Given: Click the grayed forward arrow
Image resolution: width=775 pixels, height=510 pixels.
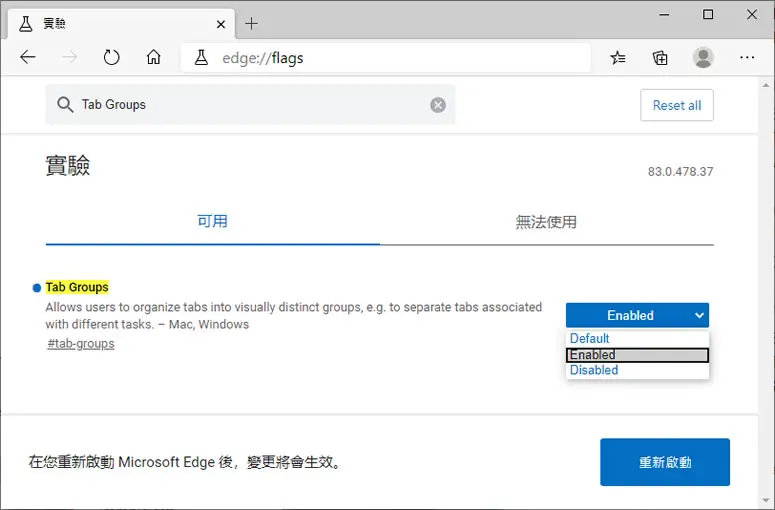Looking at the screenshot, I should (x=69, y=57).
